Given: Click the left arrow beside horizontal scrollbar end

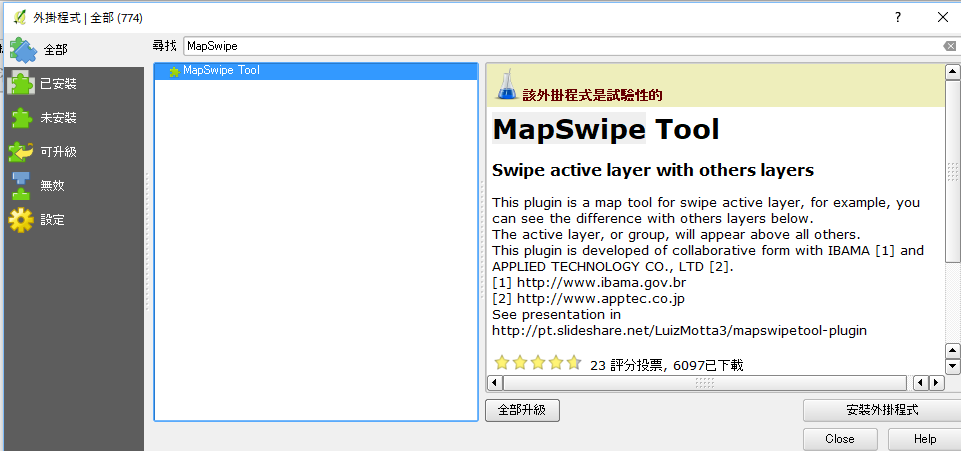Looking at the screenshot, I should (921, 383).
